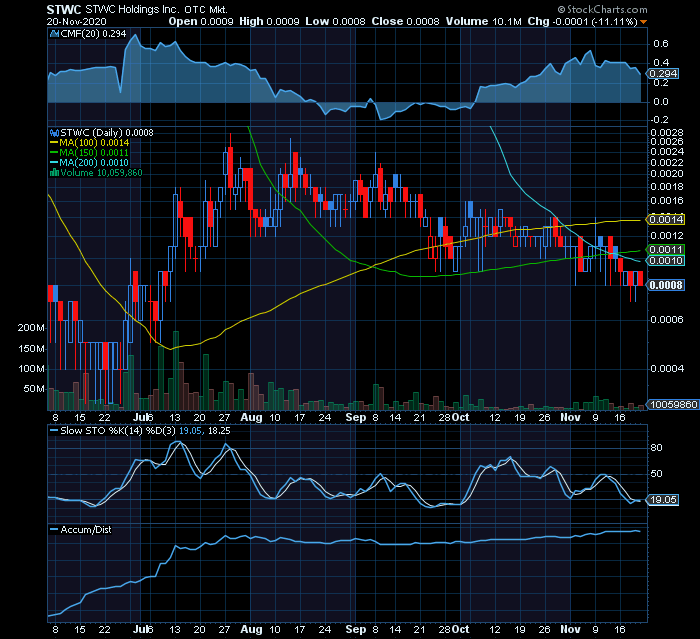This screenshot has height=639, width=700.
Task: Click the Chg -0.0001 (-11.11%) value
Action: pyautogui.click(x=582, y=21)
